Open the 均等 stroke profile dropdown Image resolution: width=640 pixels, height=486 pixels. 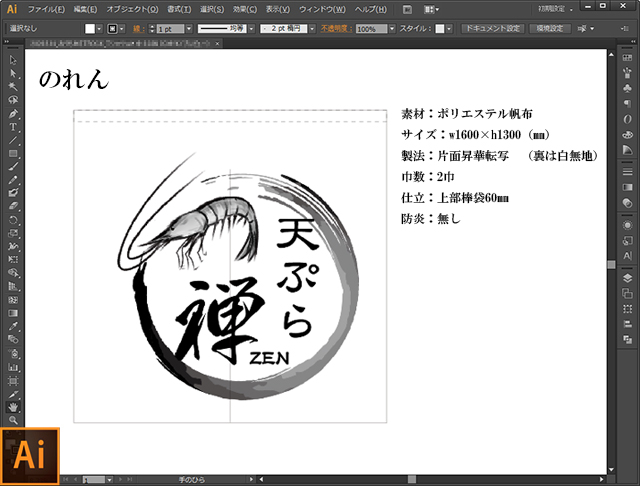(251, 29)
